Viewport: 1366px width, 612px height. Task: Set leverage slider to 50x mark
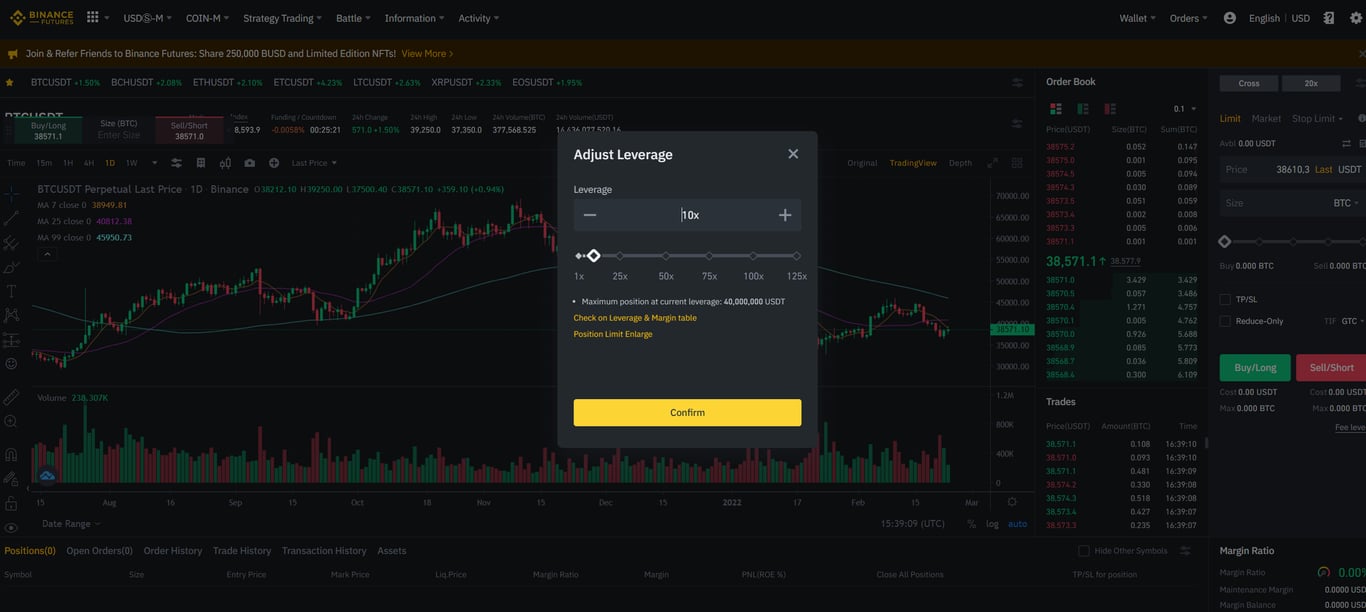click(x=665, y=256)
